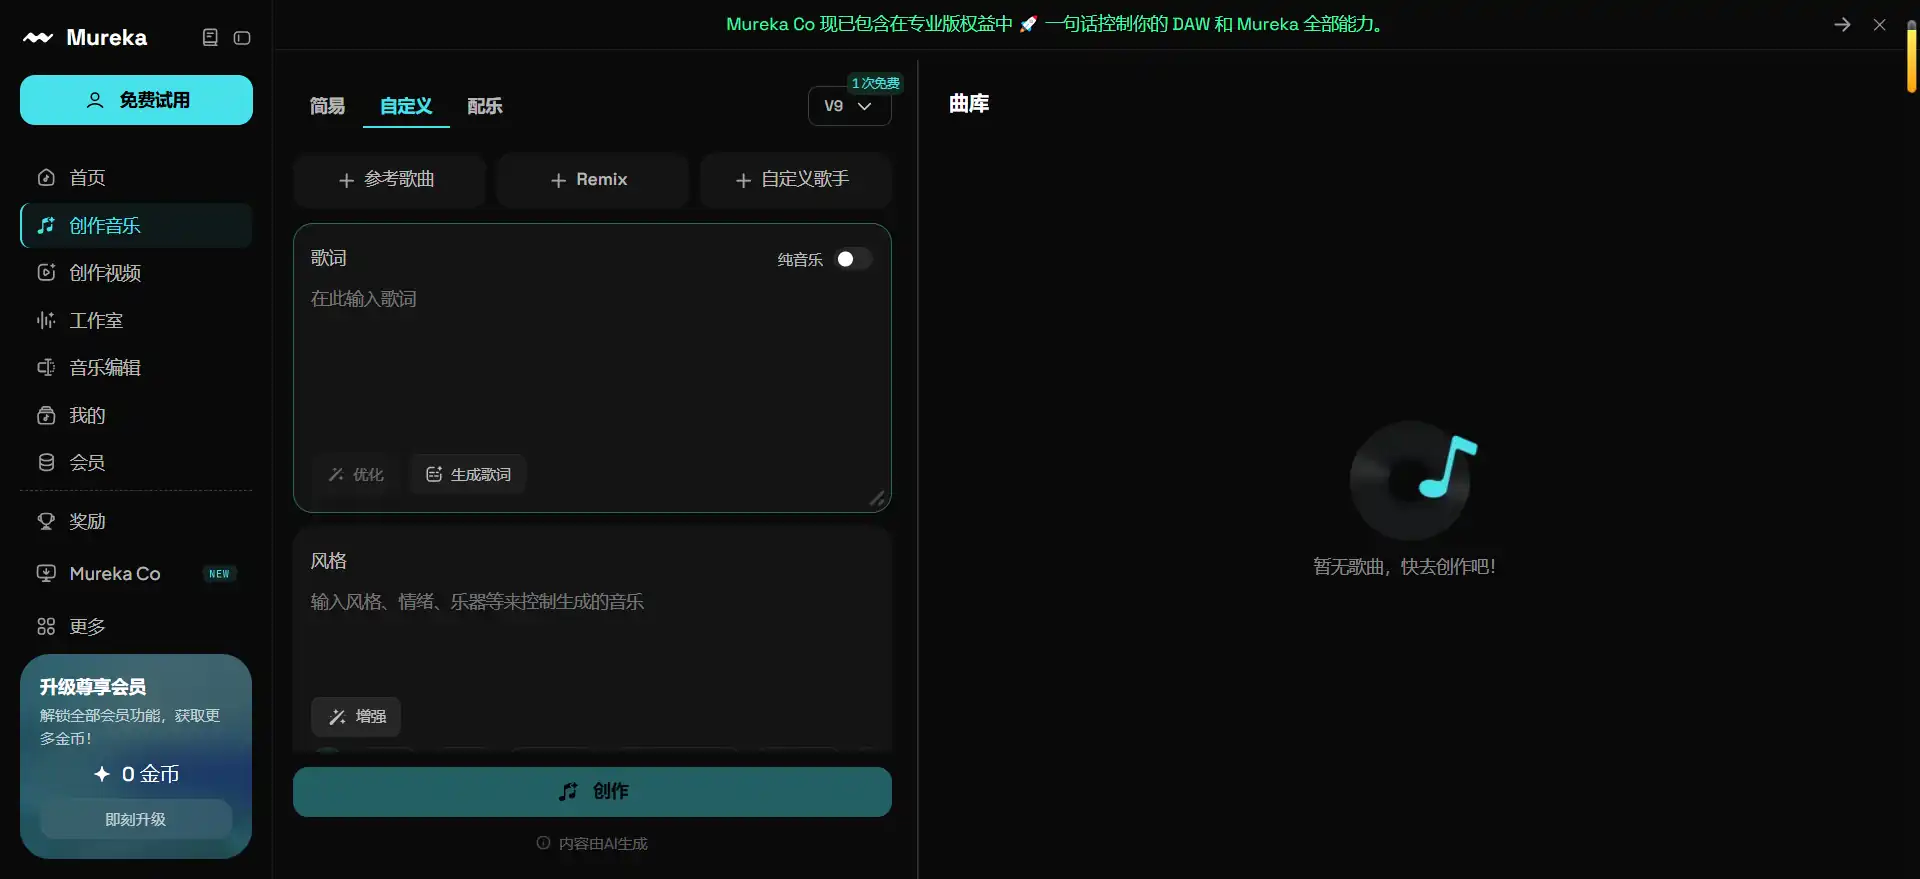Open 创作视频 in the sidebar
Image resolution: width=1920 pixels, height=879 pixels.
pyautogui.click(x=136, y=273)
